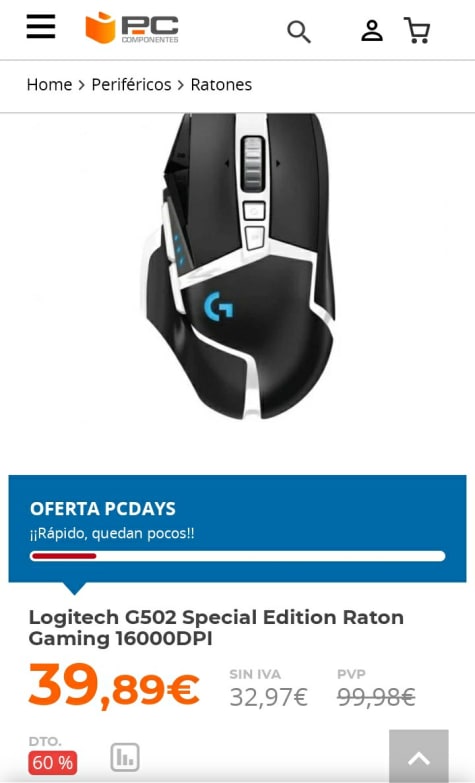Open the Periféricos breadcrumb
Screen dimensions: 475x783
(131, 85)
